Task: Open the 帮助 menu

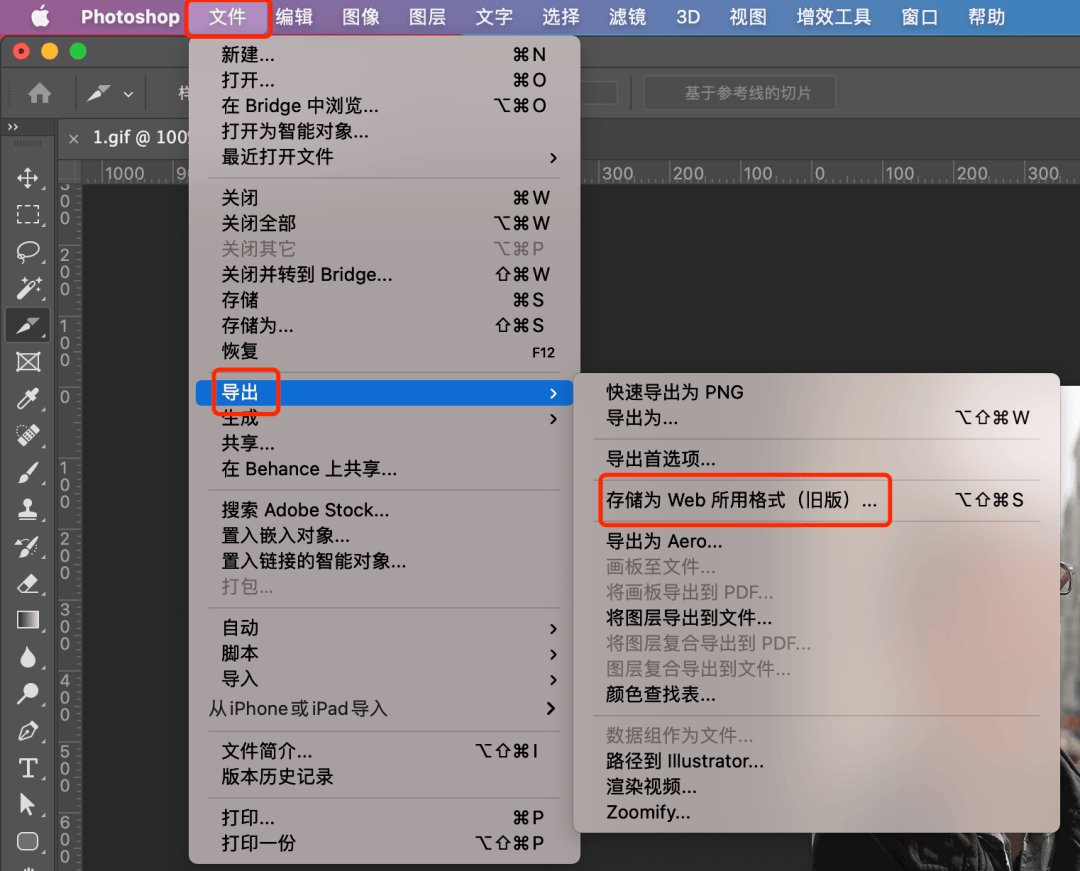Action: (986, 17)
